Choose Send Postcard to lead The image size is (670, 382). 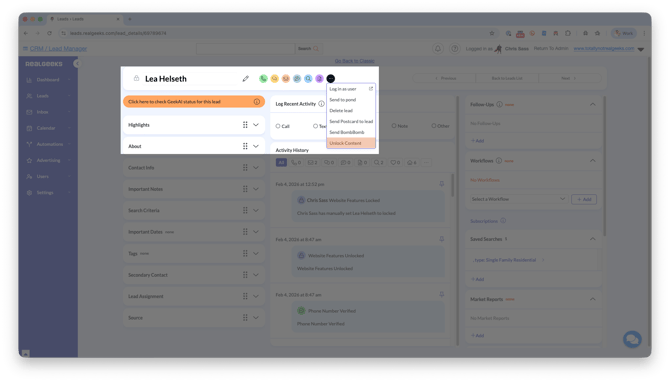[351, 121]
